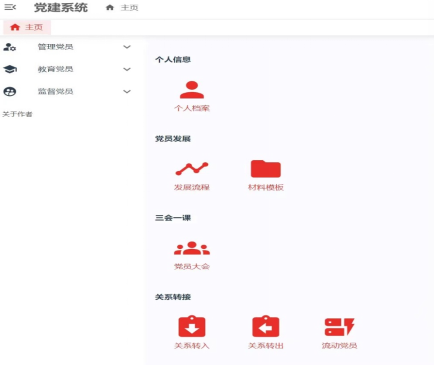Click the 党建系统 title
The width and height of the screenshot is (434, 365).
(x=61, y=7)
